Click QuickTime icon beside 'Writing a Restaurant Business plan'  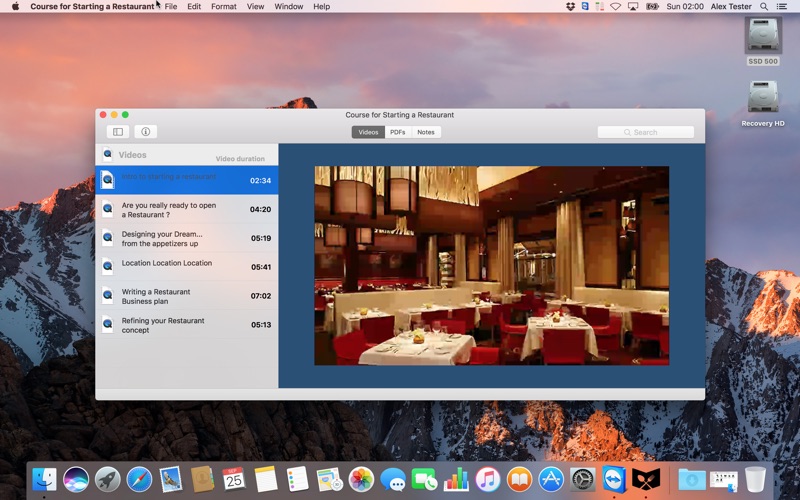click(x=107, y=295)
